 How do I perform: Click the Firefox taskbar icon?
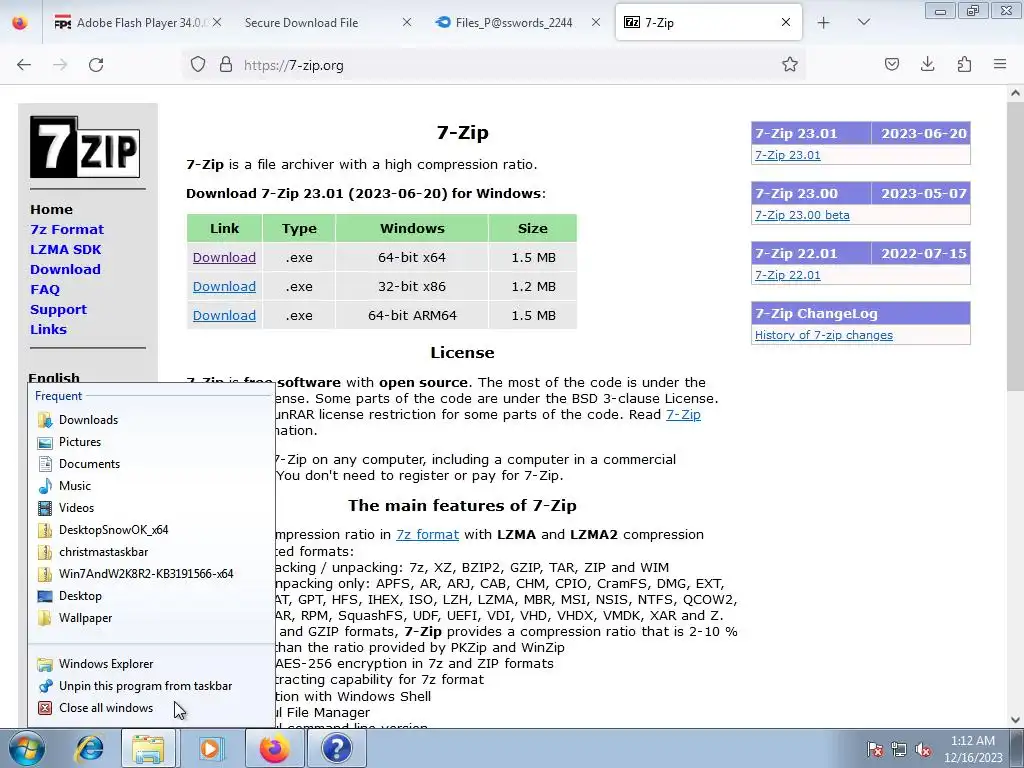click(x=274, y=748)
